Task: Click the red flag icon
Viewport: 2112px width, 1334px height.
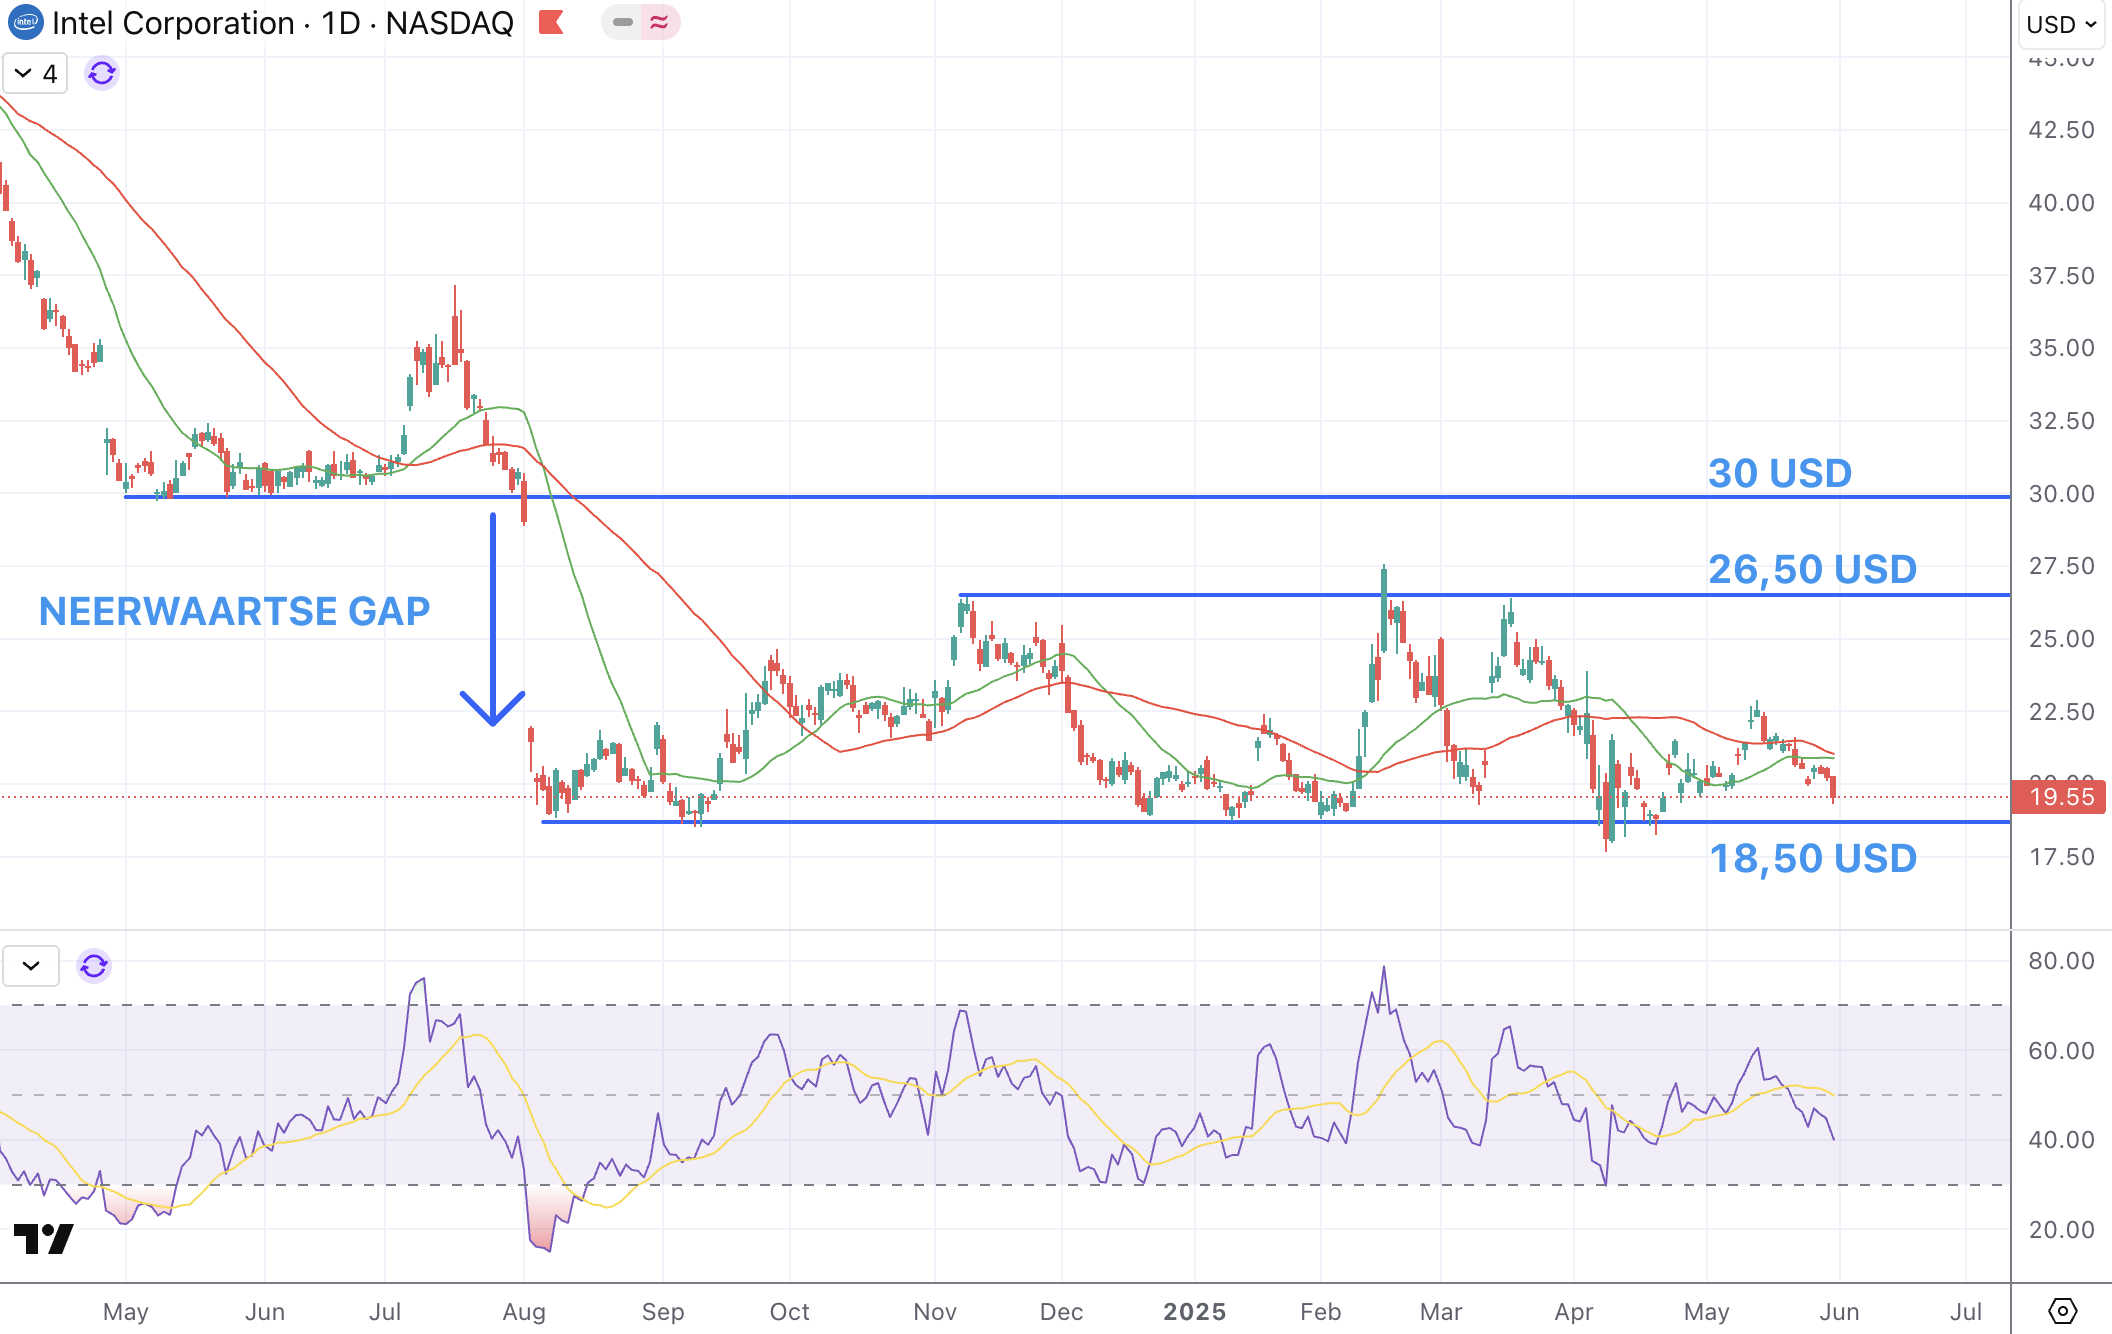Action: click(551, 22)
